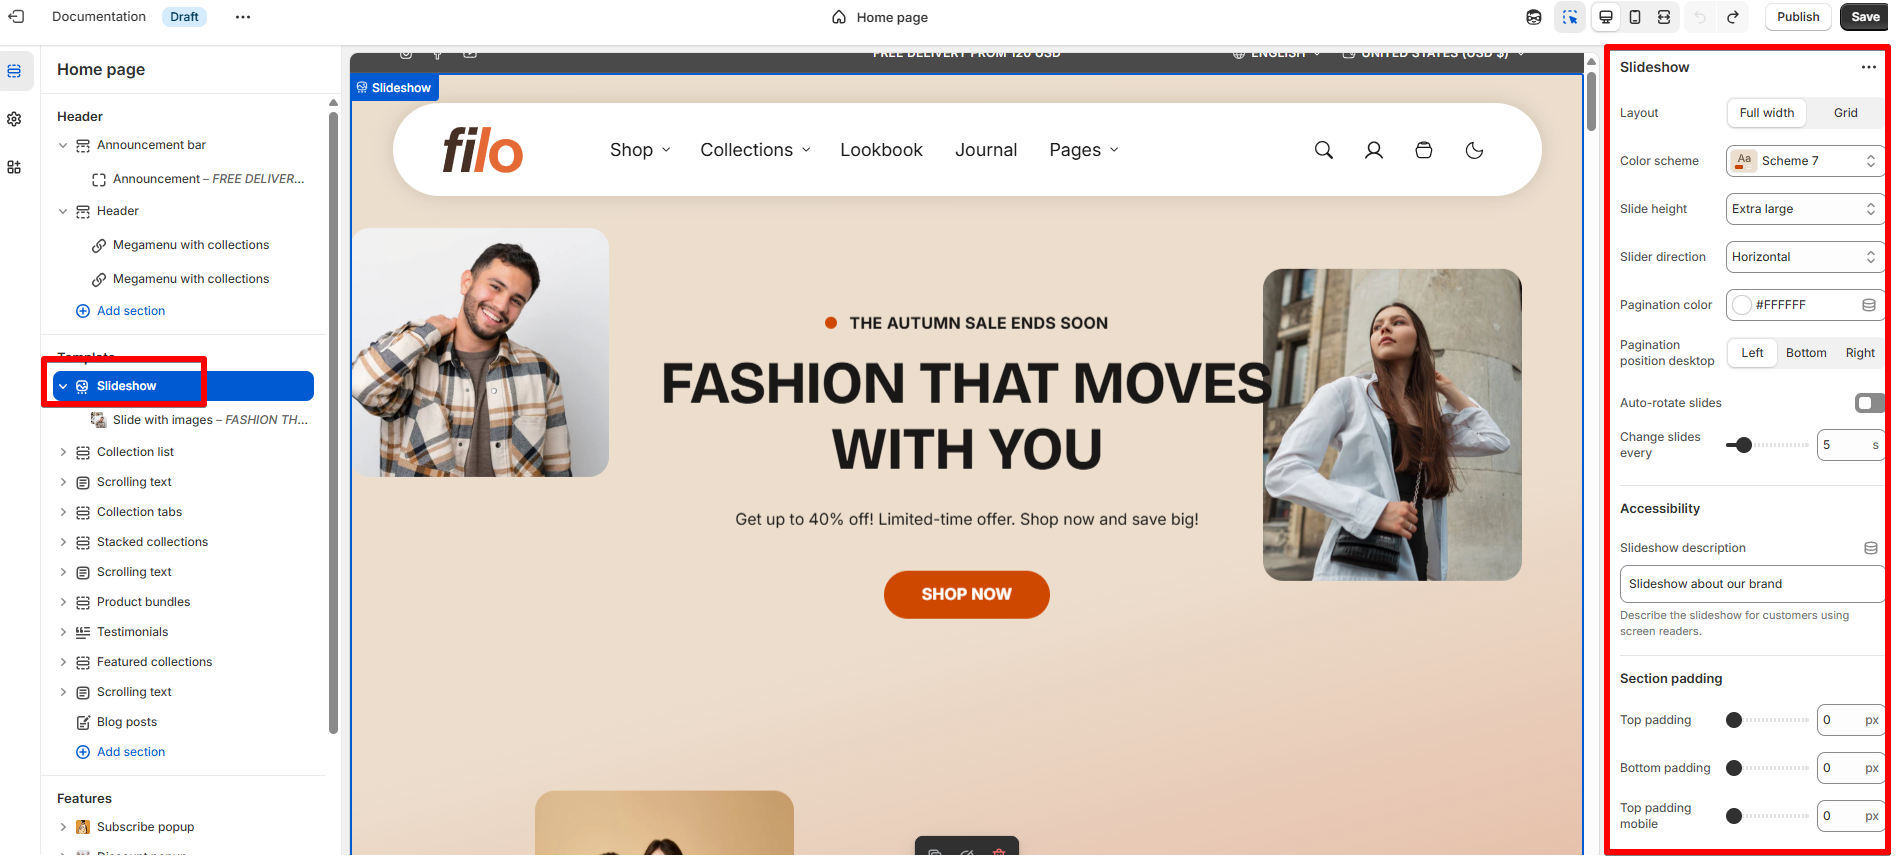Expand the Testimonials section
Viewport: 1896px width, 859px height.
tap(63, 632)
